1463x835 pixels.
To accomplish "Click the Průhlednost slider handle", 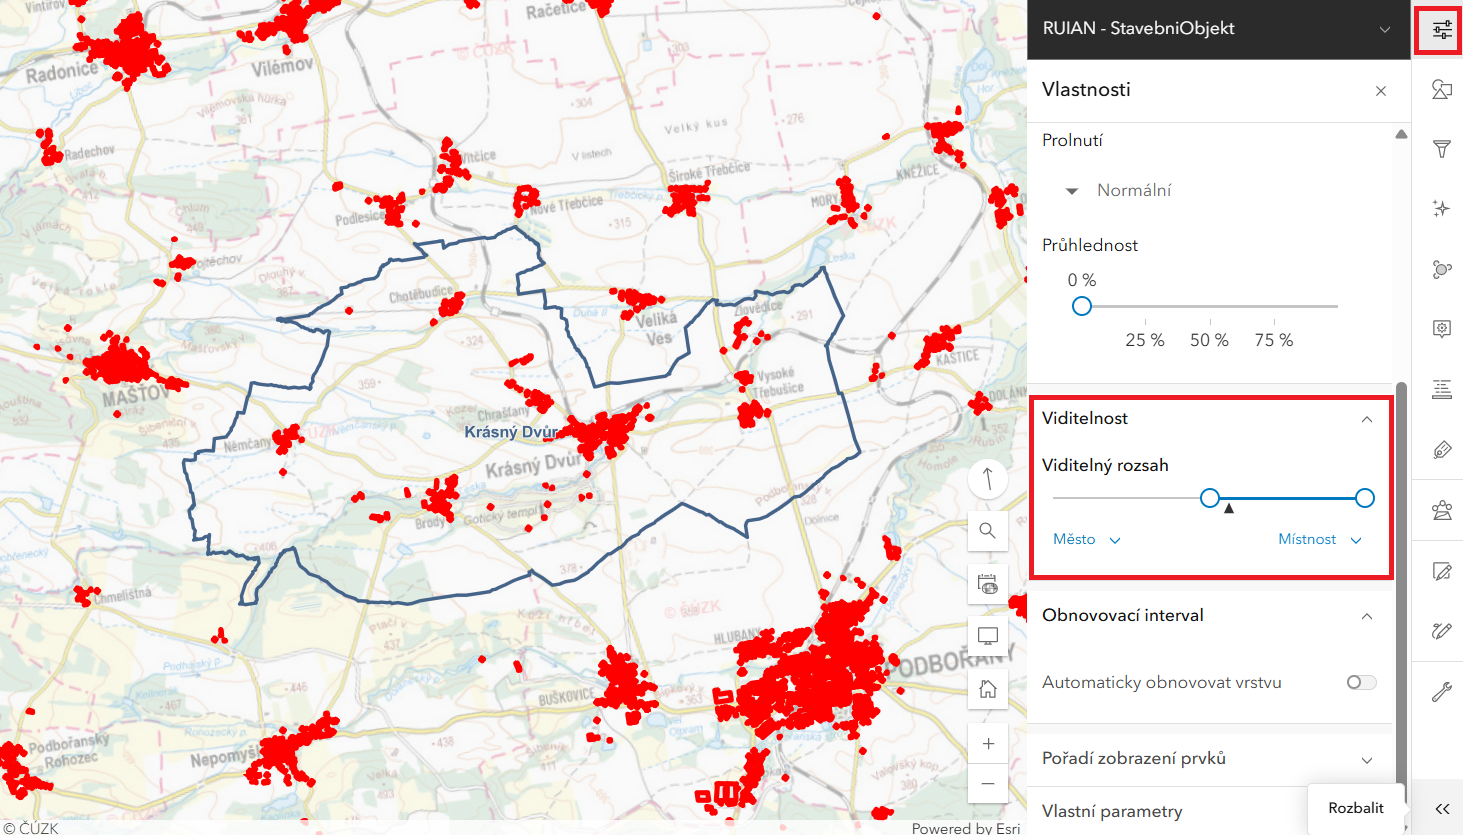I will click(1081, 306).
